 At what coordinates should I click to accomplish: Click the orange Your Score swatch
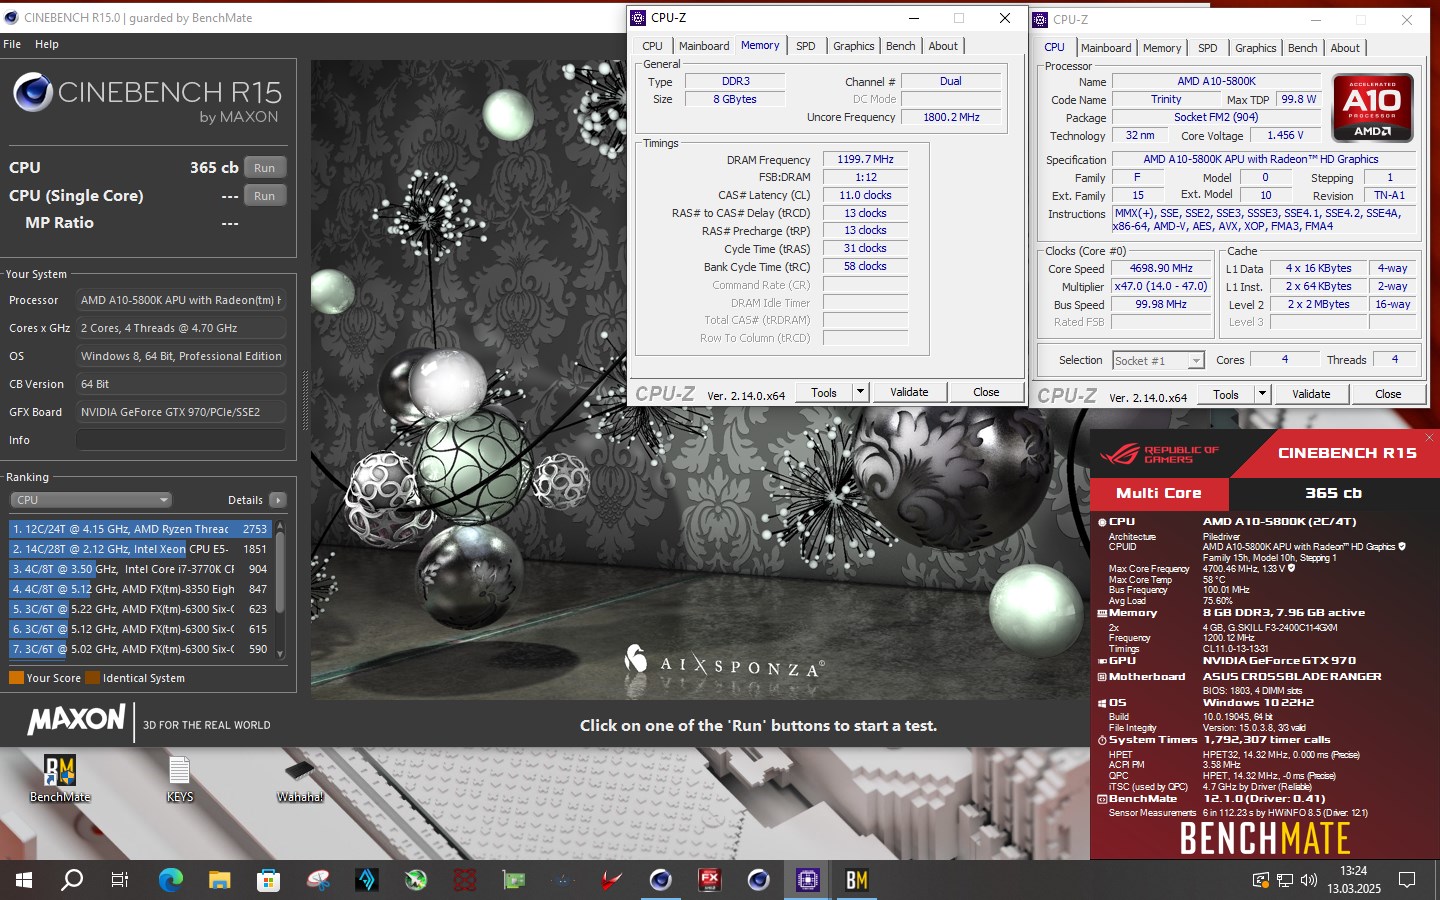point(16,678)
